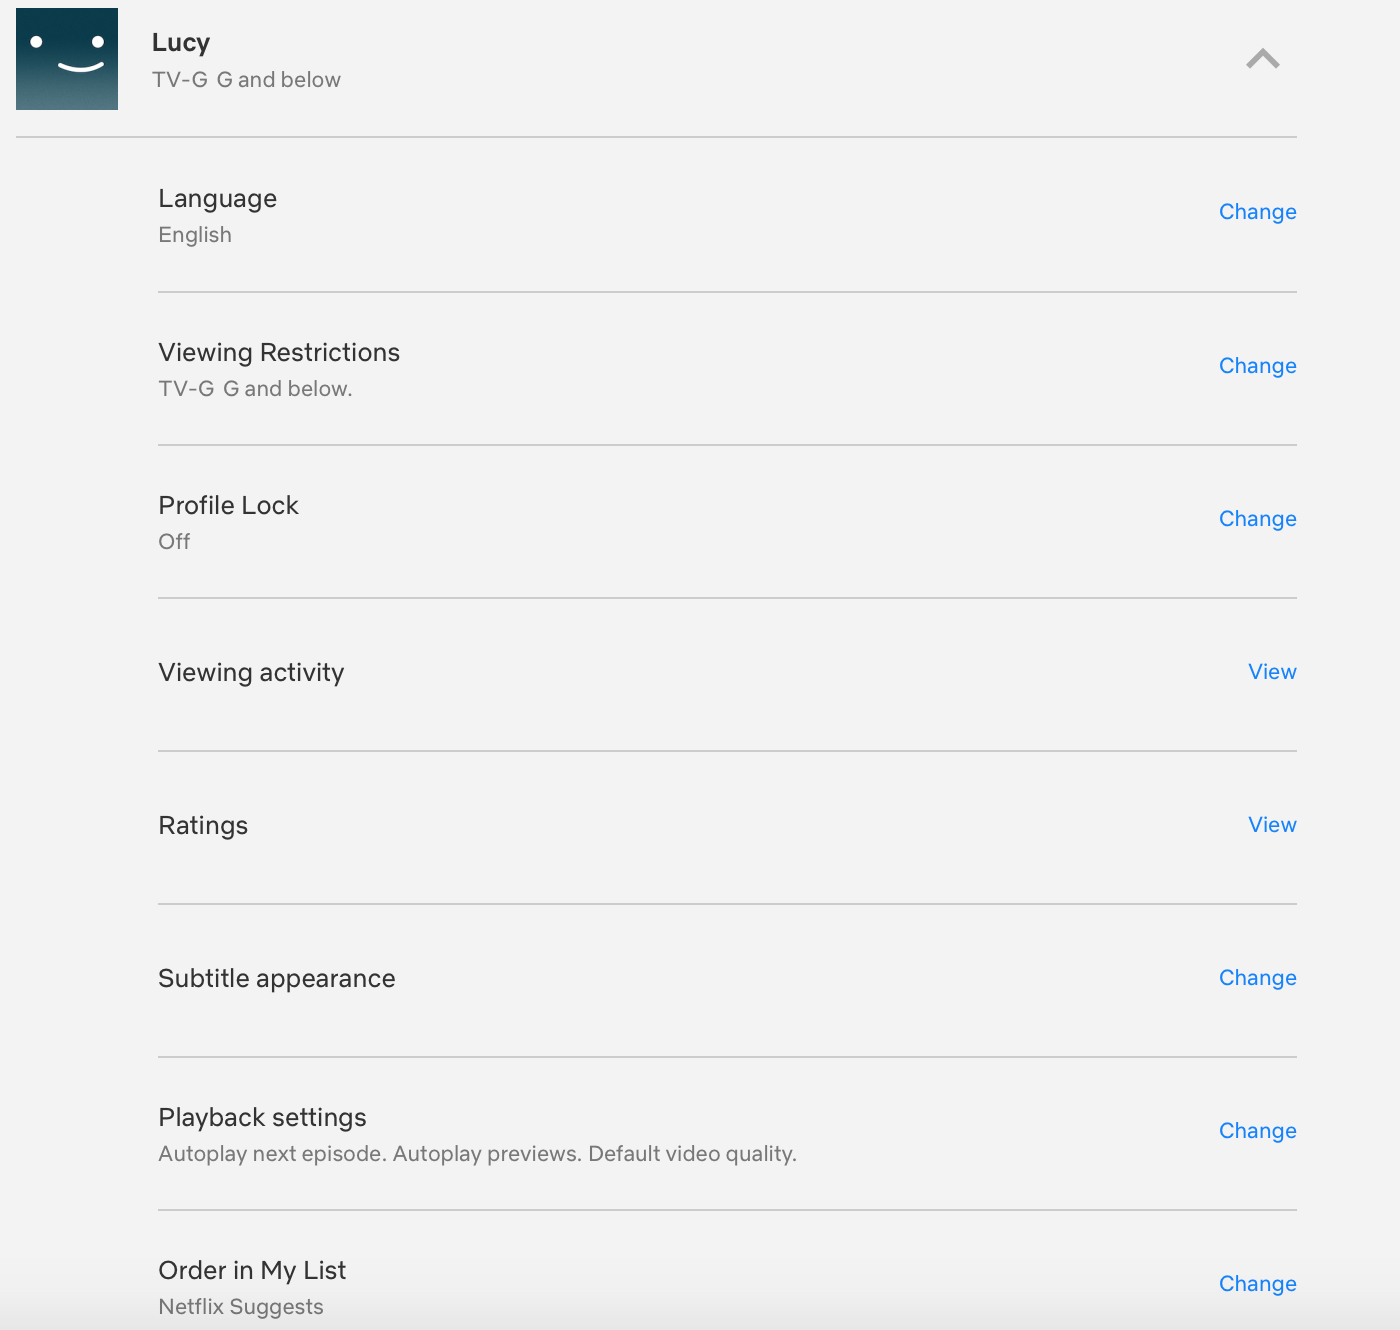
Task: Click the Profile Lock Off status
Action: tap(174, 542)
